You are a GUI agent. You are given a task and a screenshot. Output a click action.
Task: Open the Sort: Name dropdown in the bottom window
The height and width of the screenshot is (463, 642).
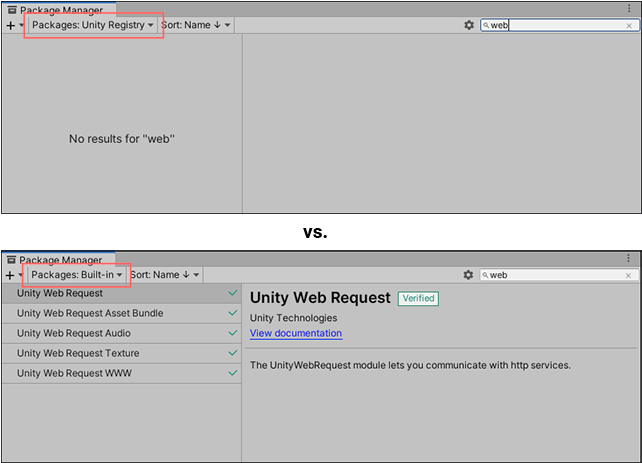(165, 274)
